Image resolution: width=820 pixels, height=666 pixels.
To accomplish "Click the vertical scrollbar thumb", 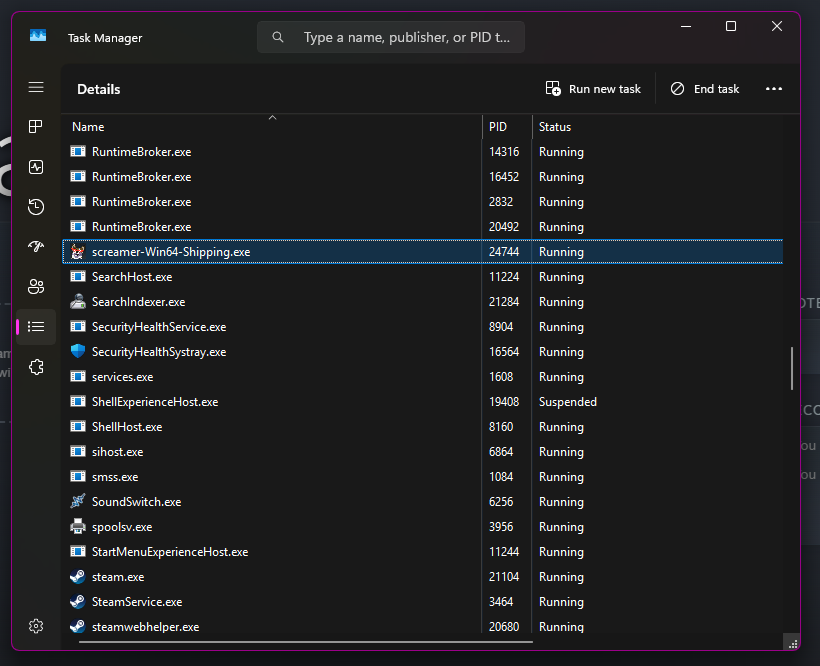I will [792, 368].
